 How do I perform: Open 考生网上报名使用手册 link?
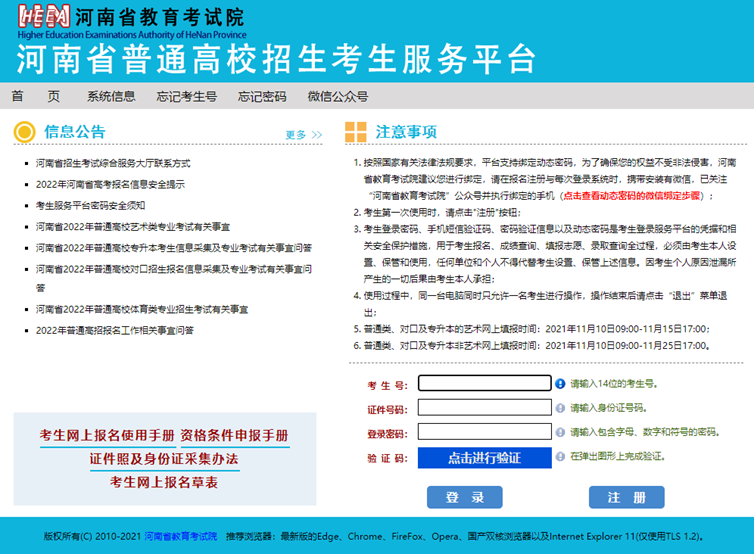coord(107,436)
